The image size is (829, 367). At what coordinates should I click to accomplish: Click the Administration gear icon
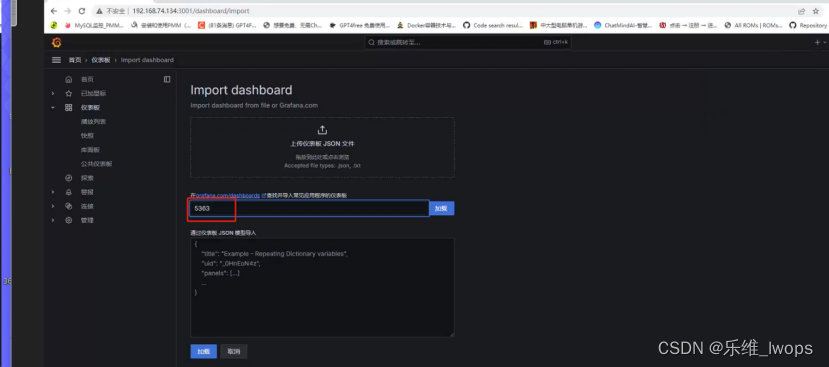click(68, 221)
